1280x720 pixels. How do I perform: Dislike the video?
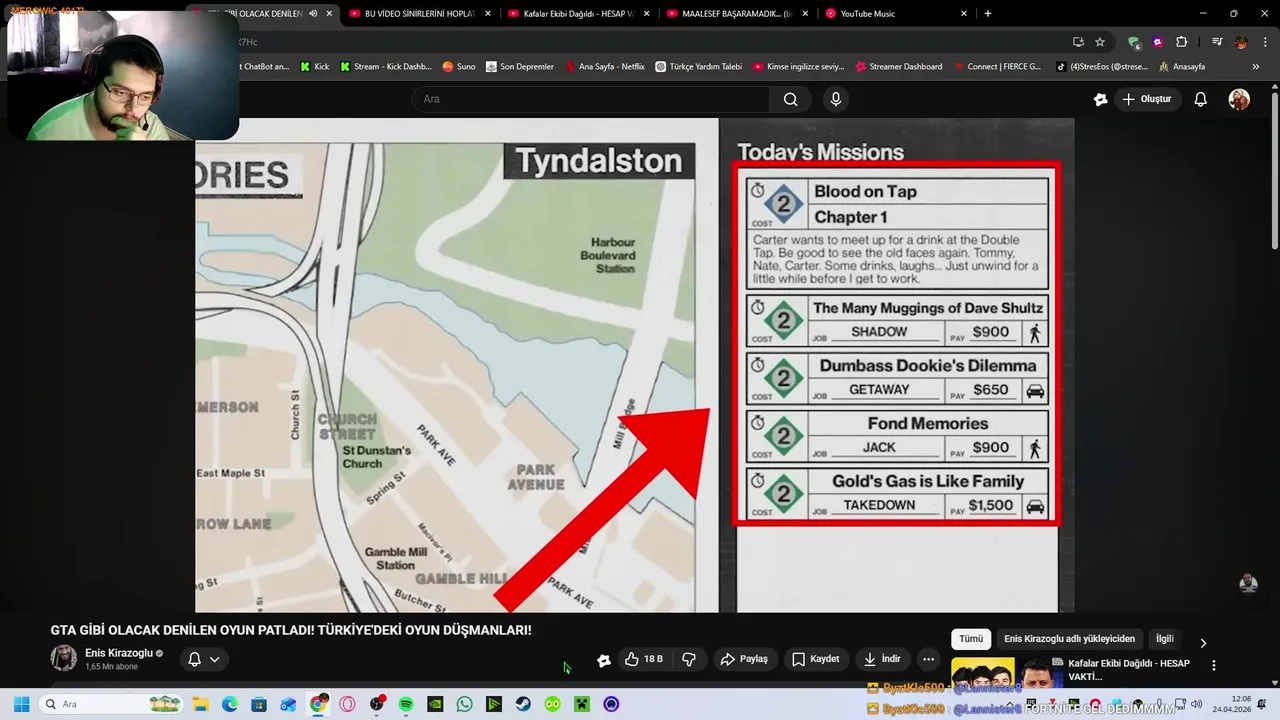[689, 659]
